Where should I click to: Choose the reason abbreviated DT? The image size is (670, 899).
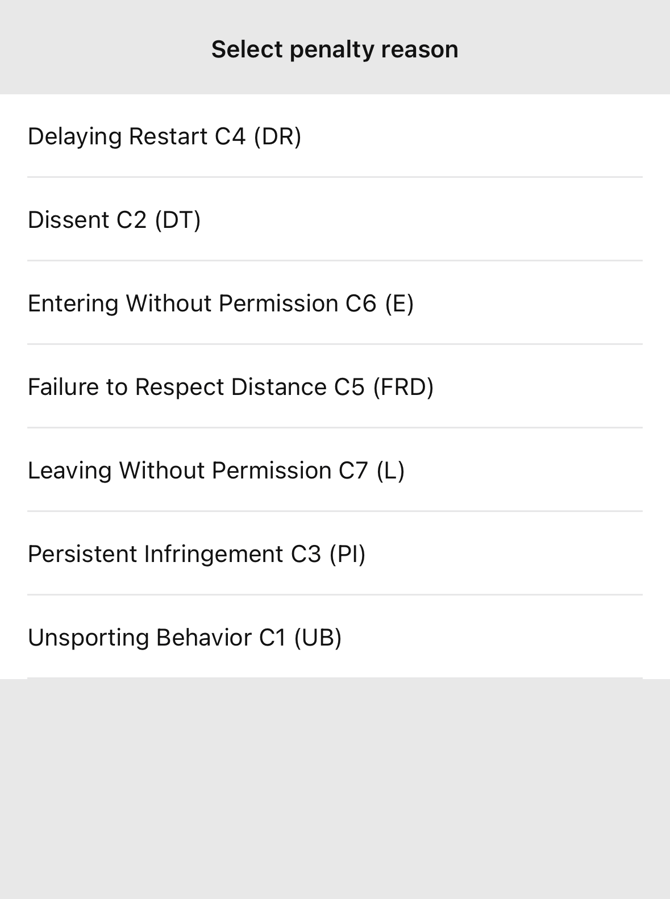pyautogui.click(x=335, y=219)
